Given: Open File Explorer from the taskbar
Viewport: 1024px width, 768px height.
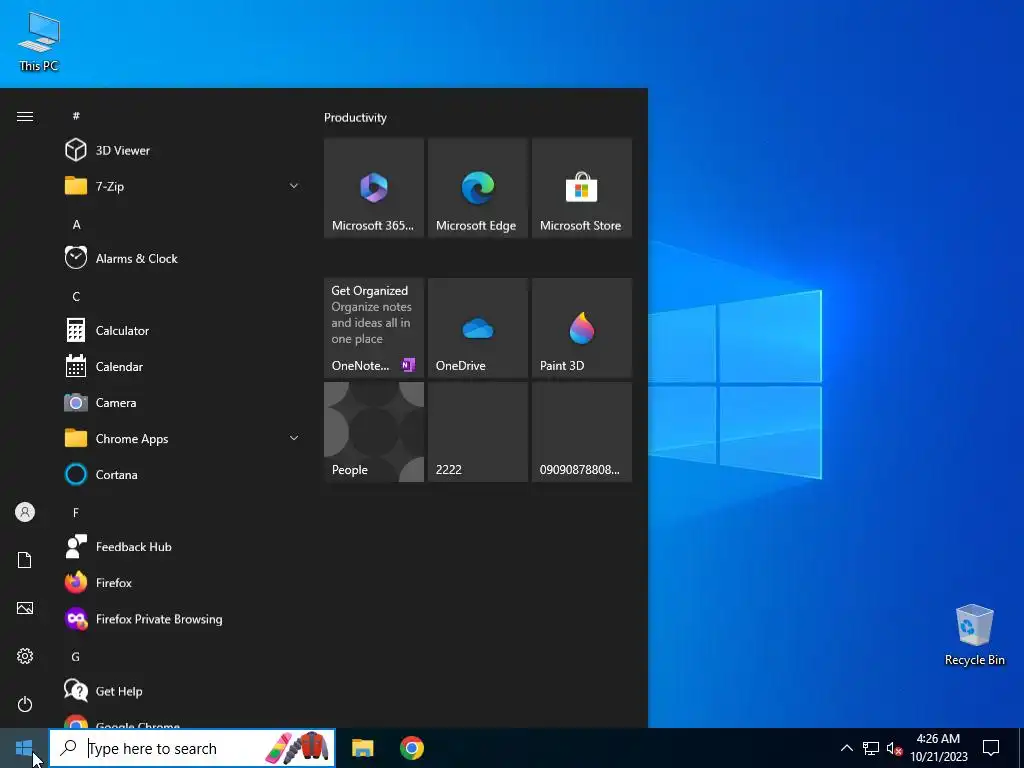Looking at the screenshot, I should (x=362, y=748).
